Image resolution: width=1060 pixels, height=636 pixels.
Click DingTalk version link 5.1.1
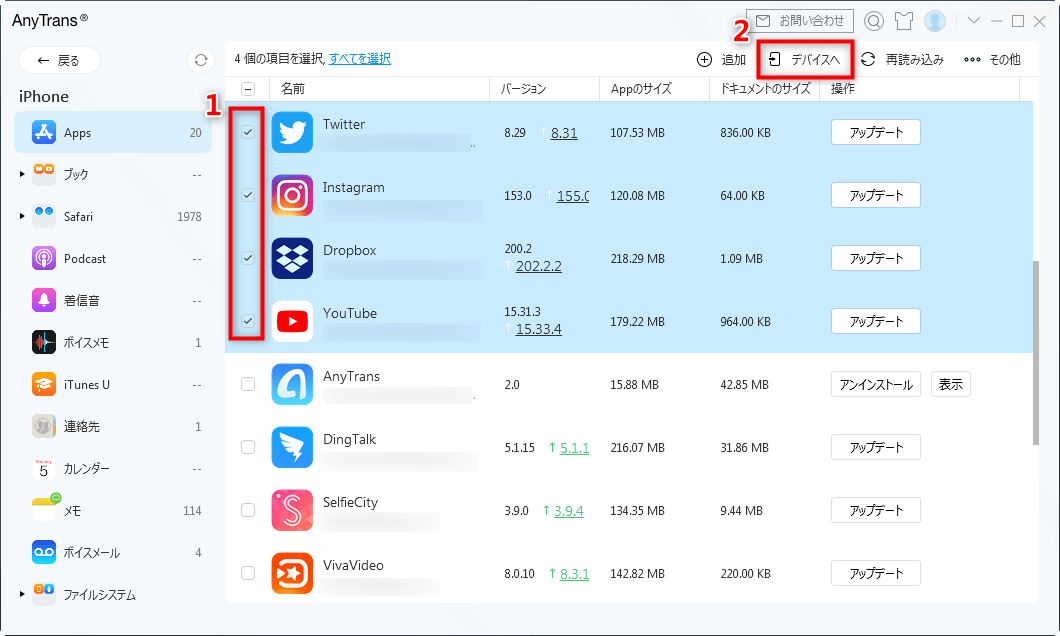pos(574,447)
